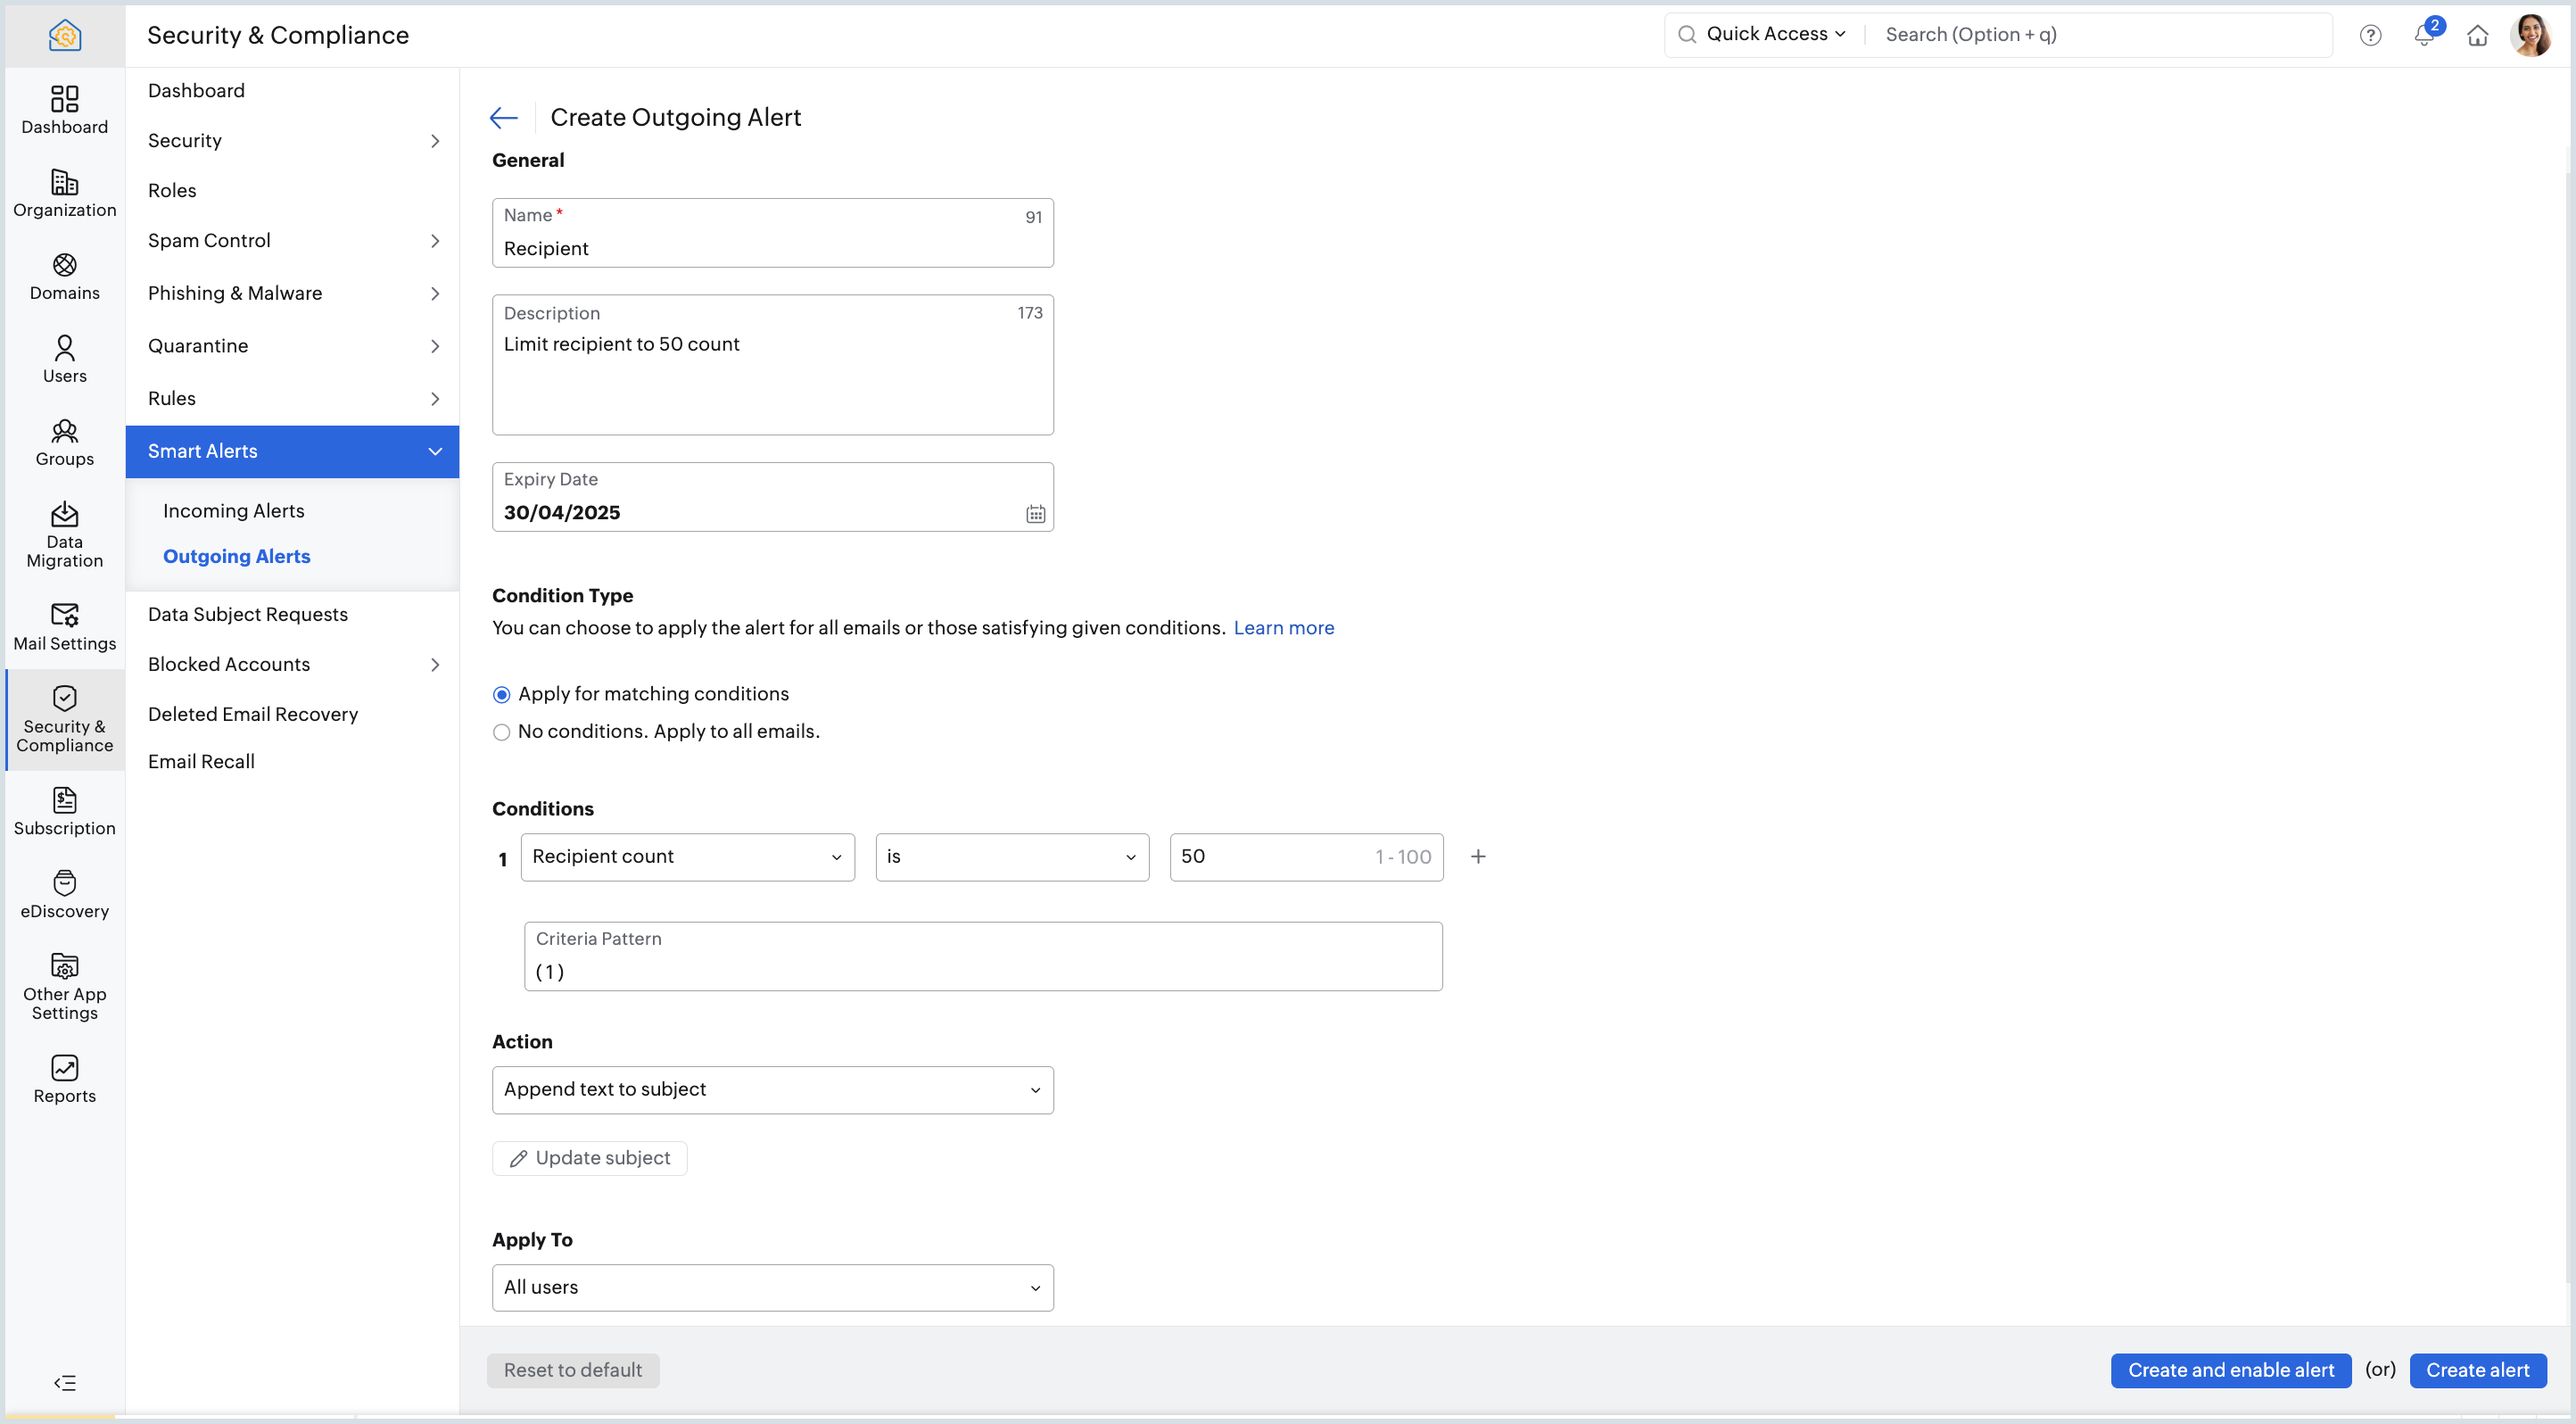Screen dimensions: 2576x1424
Task: Click the Learn more link
Action: 1283,628
